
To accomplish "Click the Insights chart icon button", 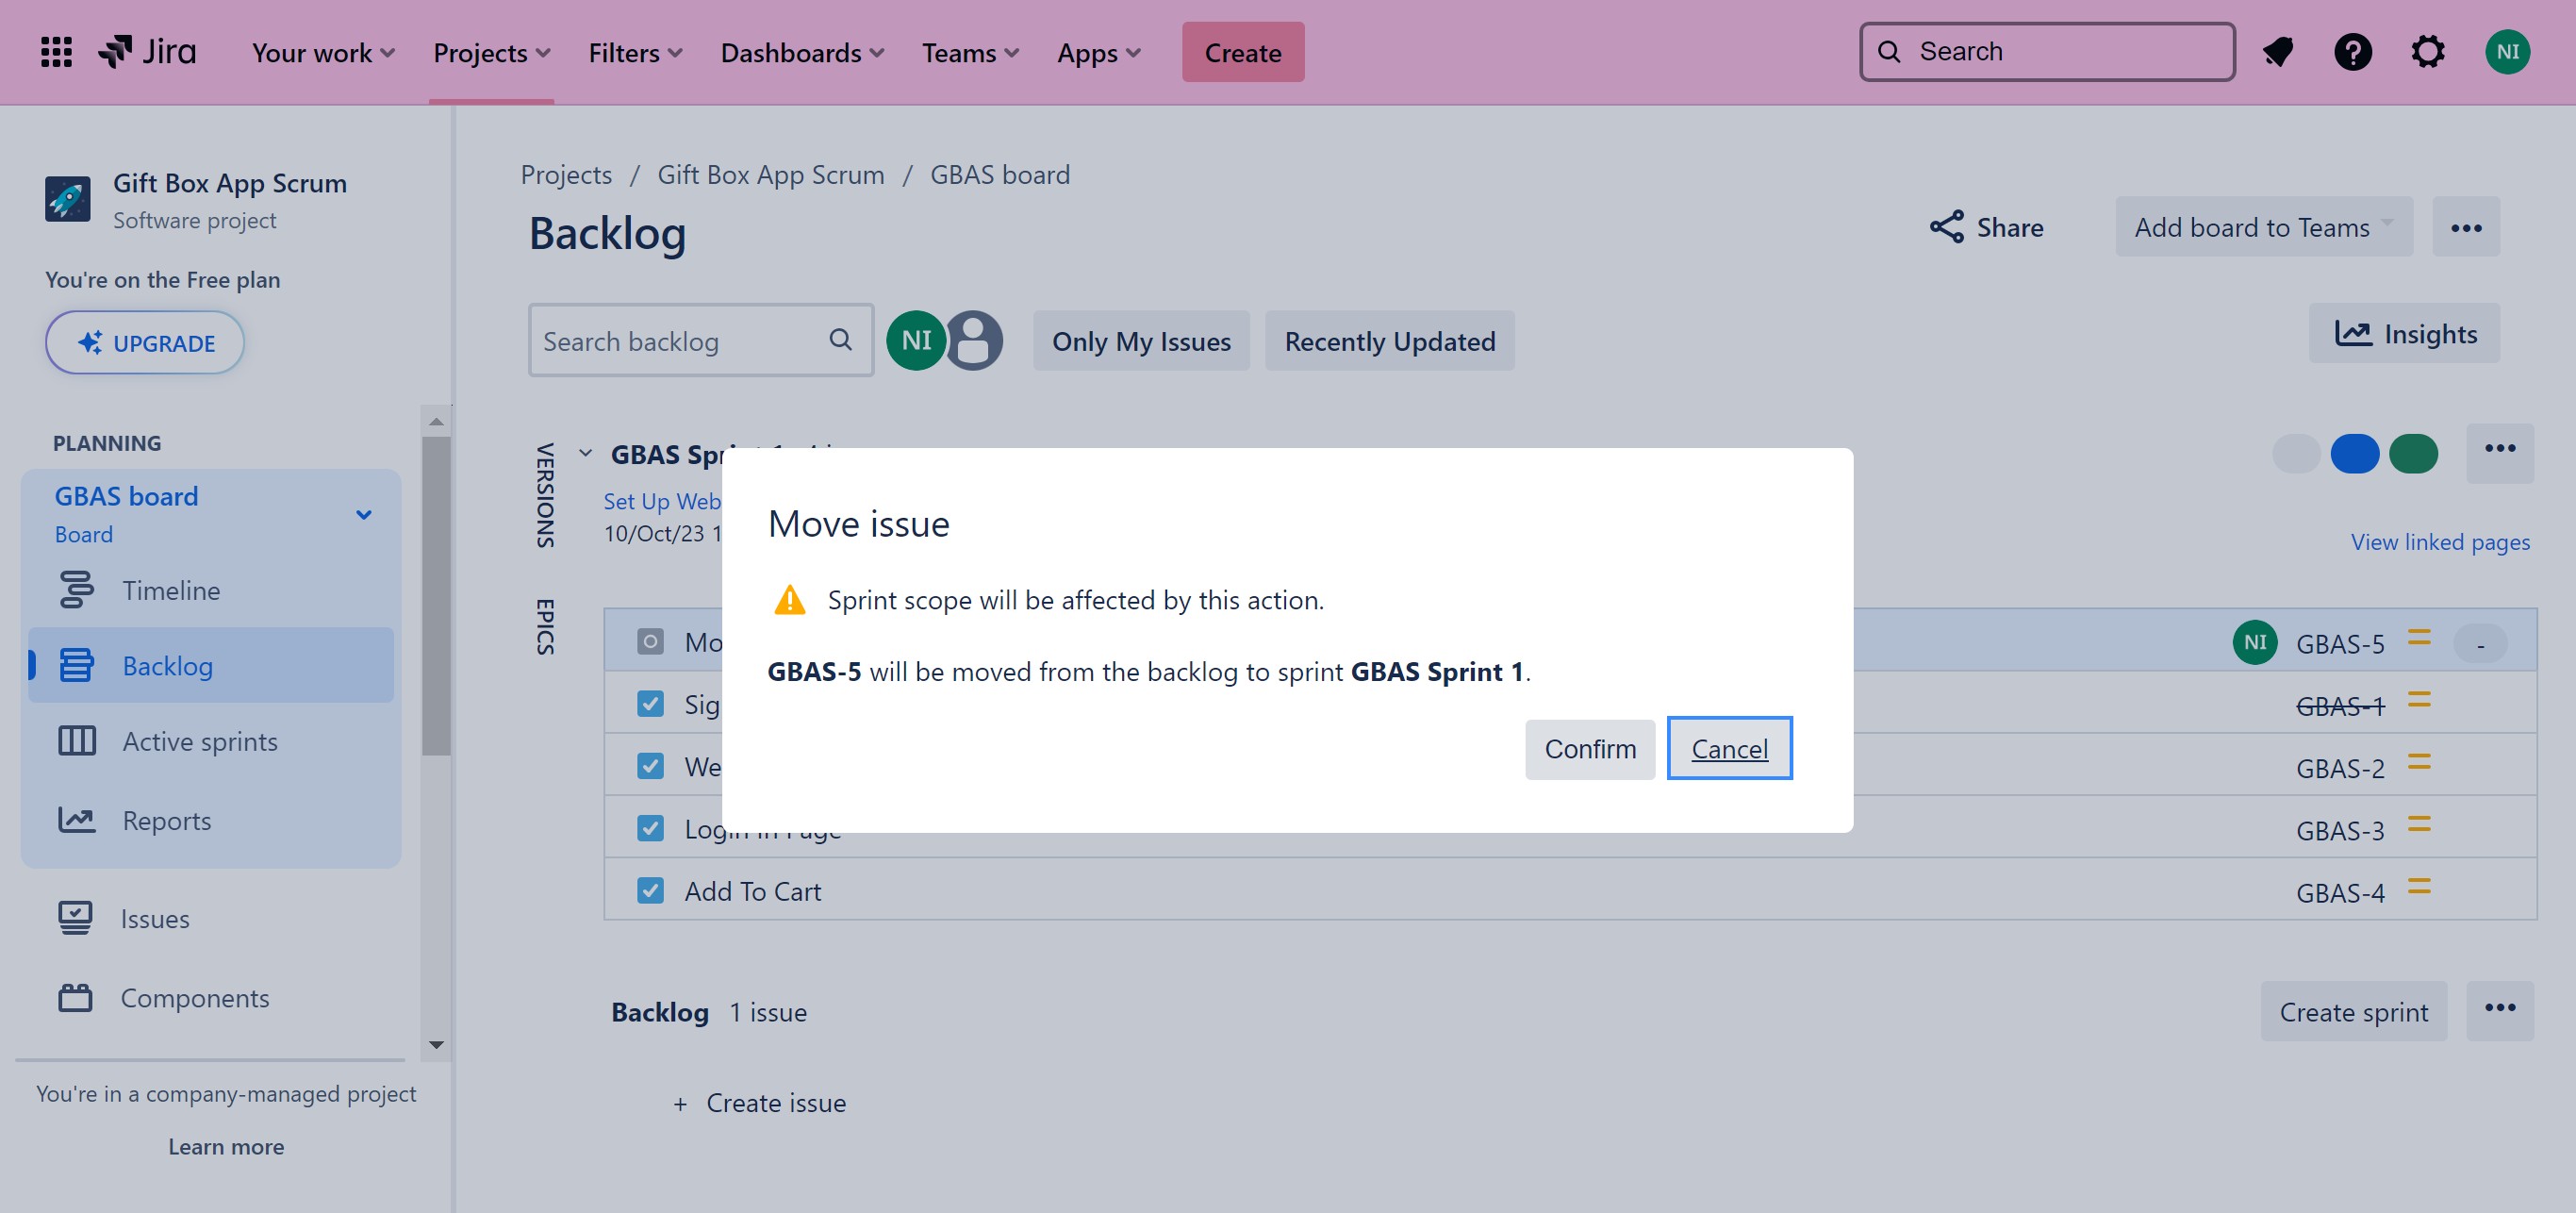I will (2404, 333).
